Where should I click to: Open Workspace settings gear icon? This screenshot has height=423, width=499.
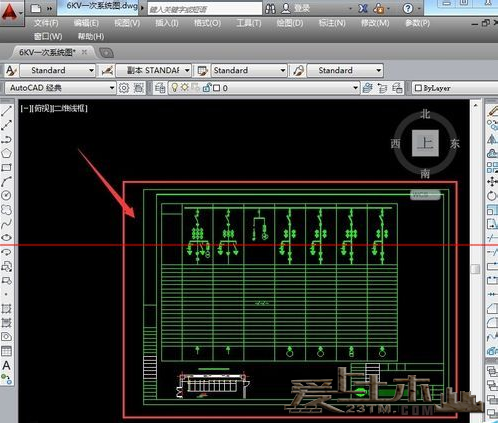point(124,88)
